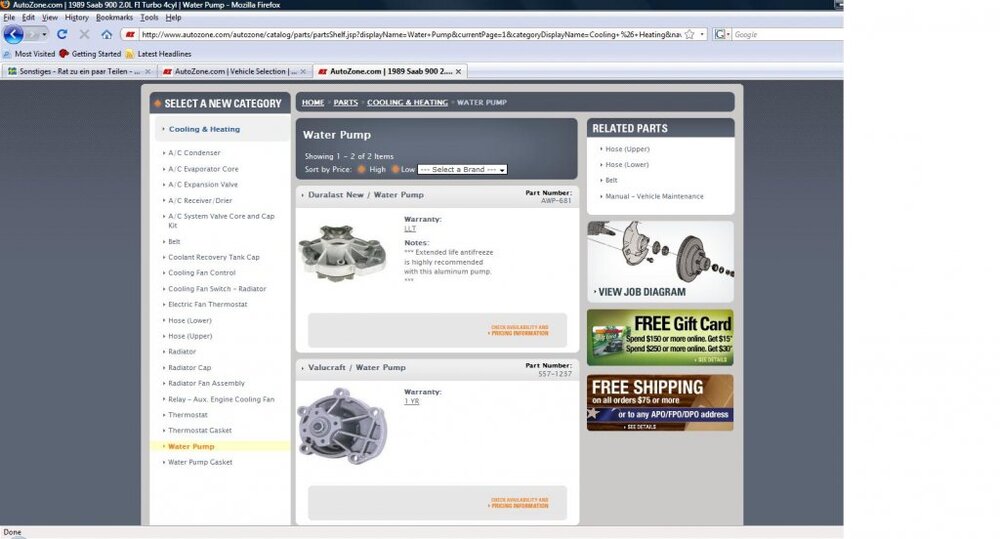Check availability and pricing for Valucraft pump
Image resolution: width=1000 pixels, height=539 pixels.
tap(518, 503)
